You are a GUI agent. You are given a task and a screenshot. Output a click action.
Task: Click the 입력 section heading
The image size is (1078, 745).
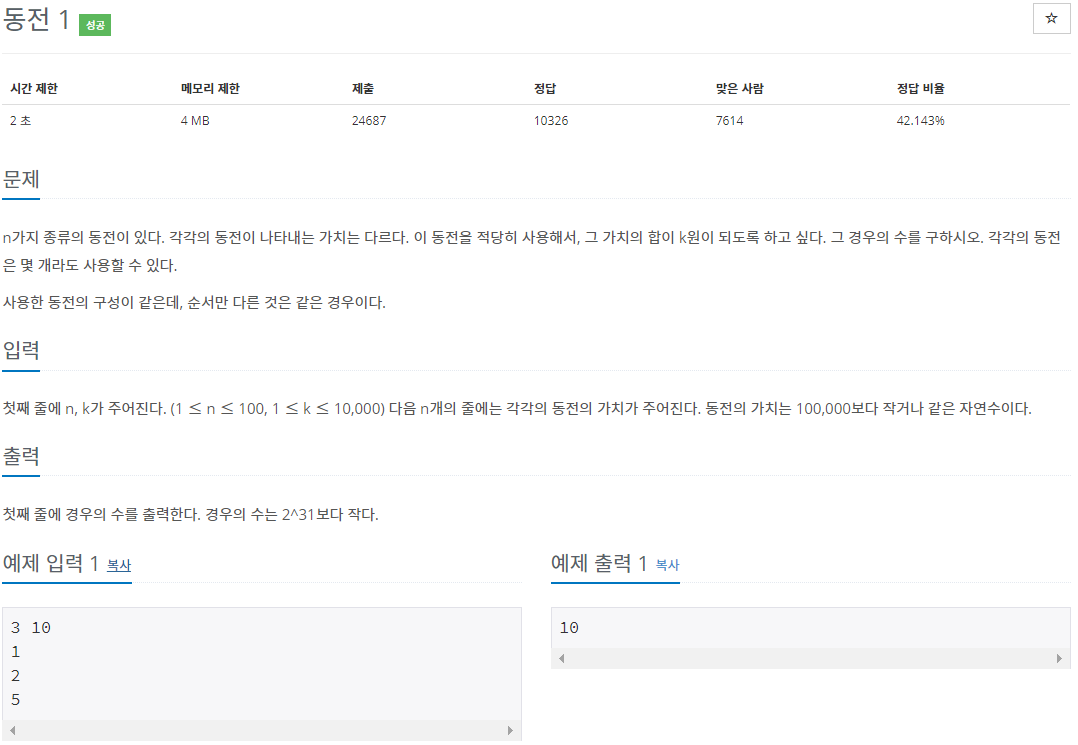click(x=21, y=351)
